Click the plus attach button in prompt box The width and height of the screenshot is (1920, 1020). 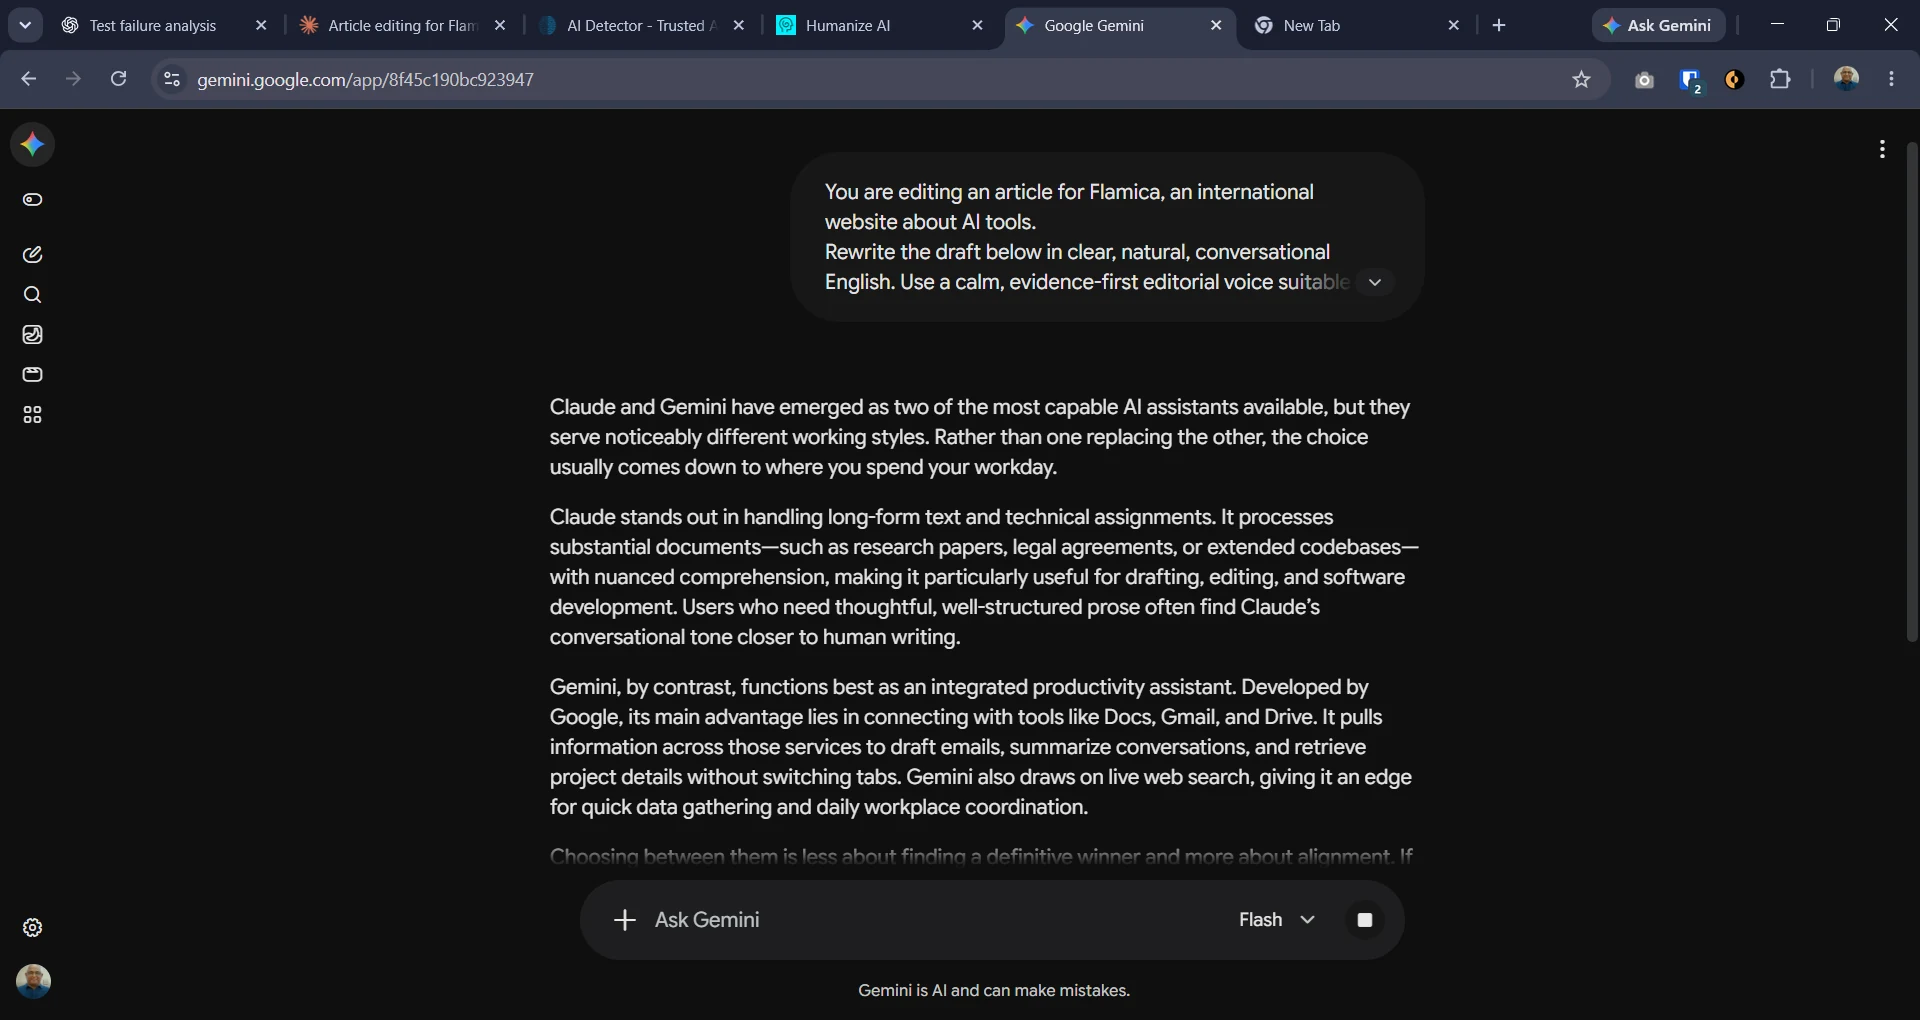(624, 920)
